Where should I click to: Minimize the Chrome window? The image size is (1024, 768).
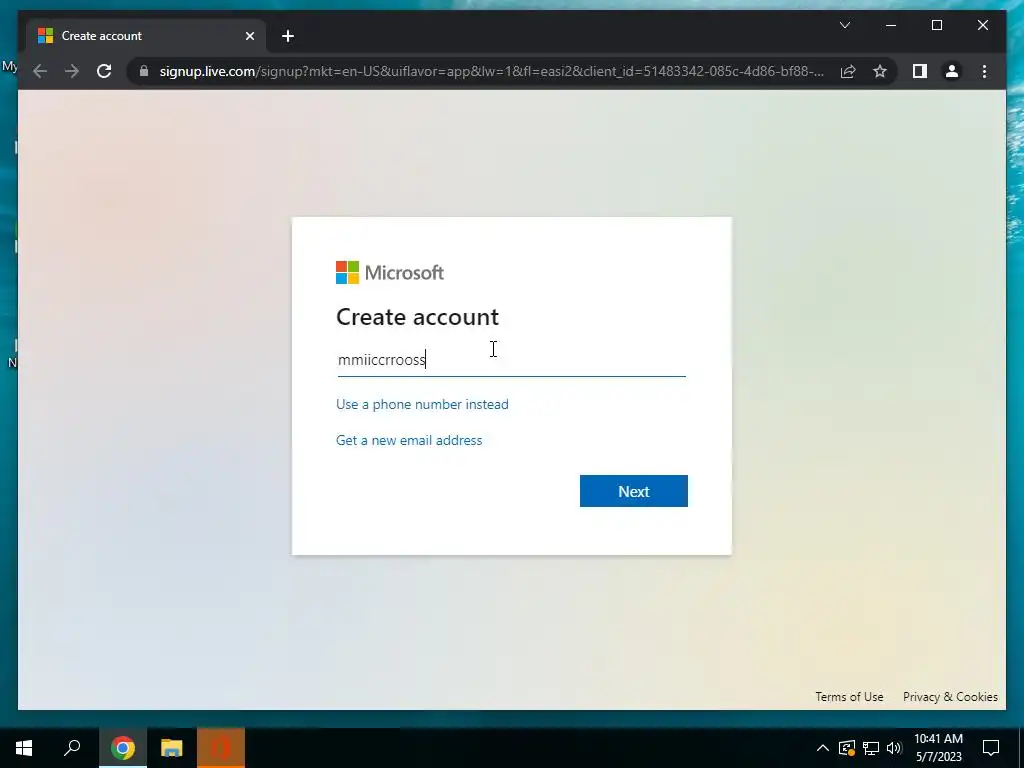891,25
